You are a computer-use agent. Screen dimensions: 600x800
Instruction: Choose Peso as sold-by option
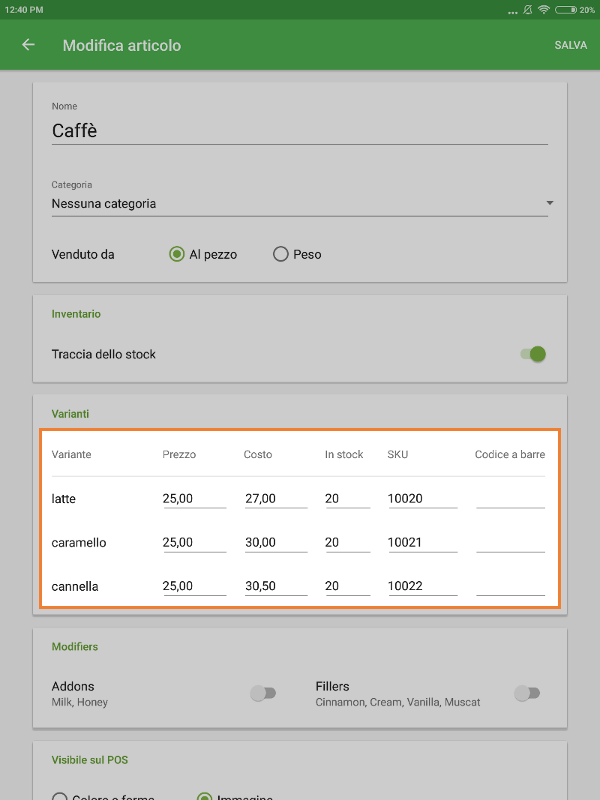(x=281, y=254)
